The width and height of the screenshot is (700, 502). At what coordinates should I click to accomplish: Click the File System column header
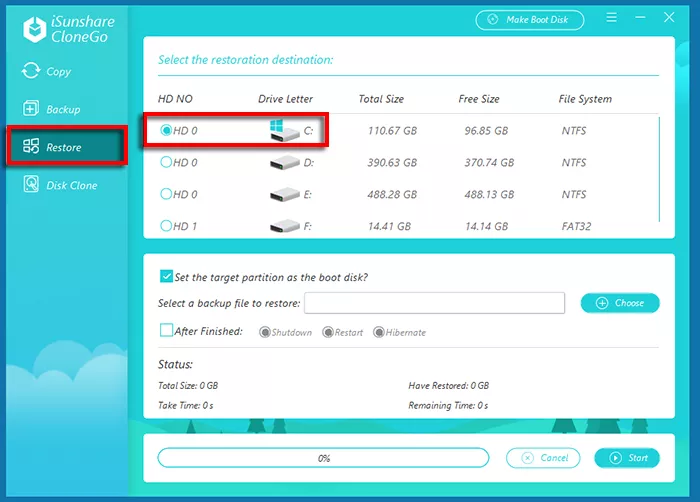[585, 99]
